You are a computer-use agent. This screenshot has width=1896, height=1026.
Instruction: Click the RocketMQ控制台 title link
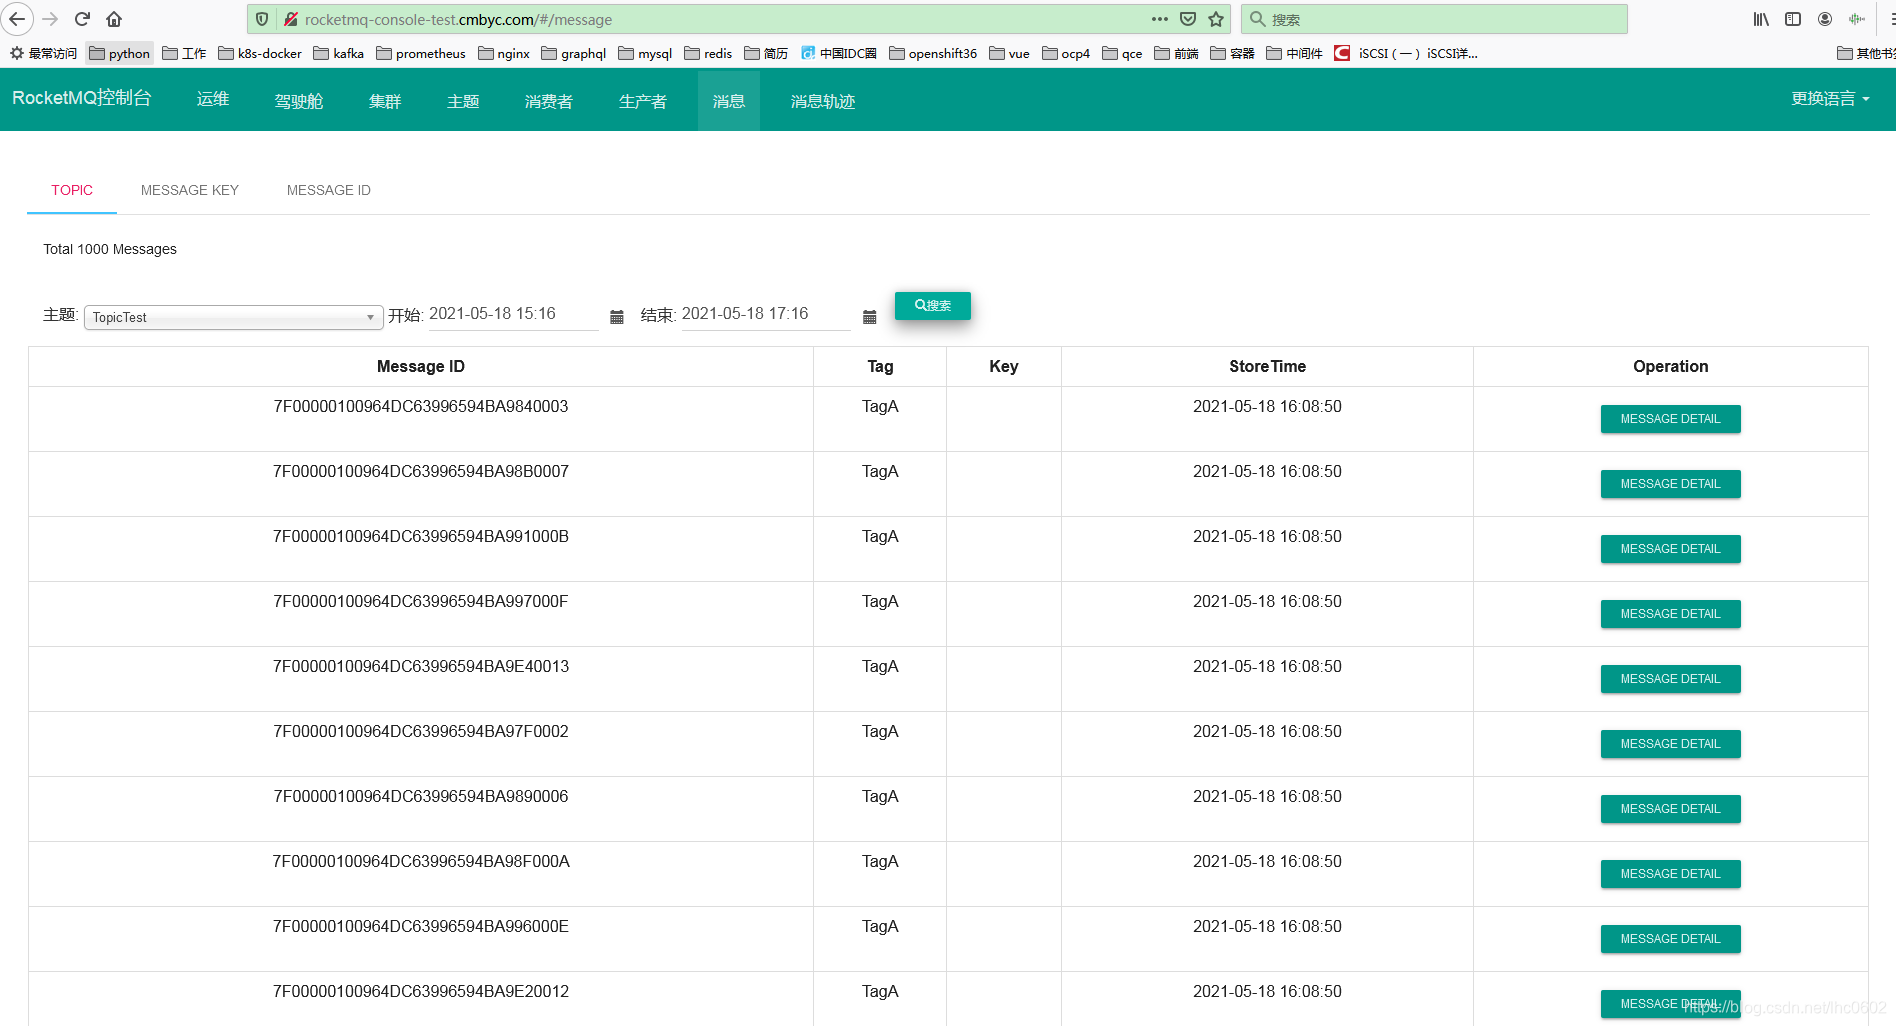point(82,98)
